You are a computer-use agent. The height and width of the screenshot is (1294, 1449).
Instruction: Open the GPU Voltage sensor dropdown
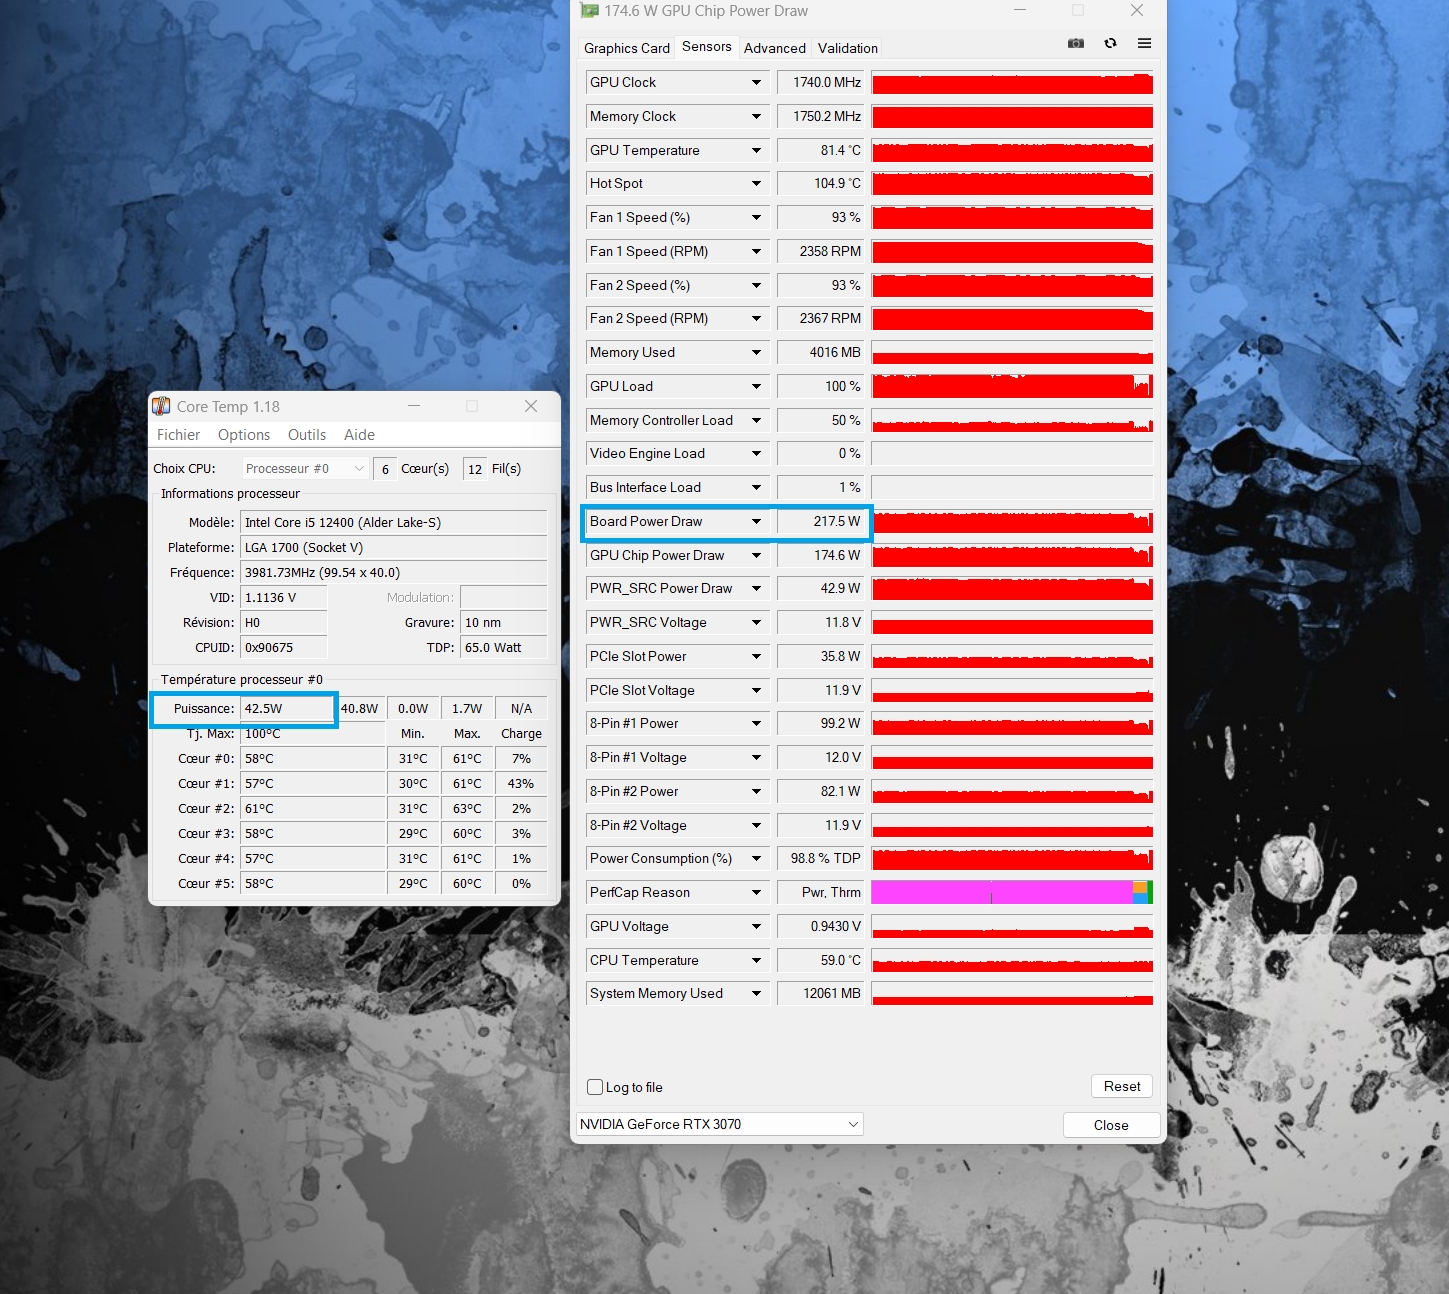click(756, 926)
